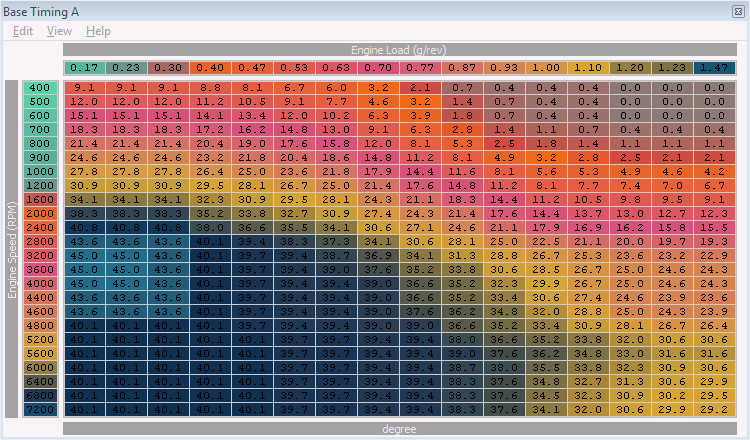Click the 5.6 cell in the 1000 RPM row
750x440 pixels.
(x=546, y=172)
